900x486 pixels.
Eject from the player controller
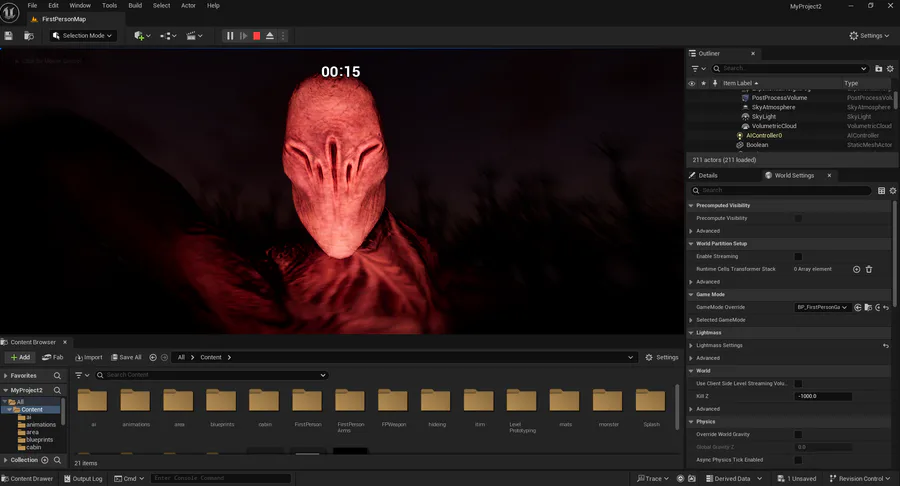click(x=270, y=36)
